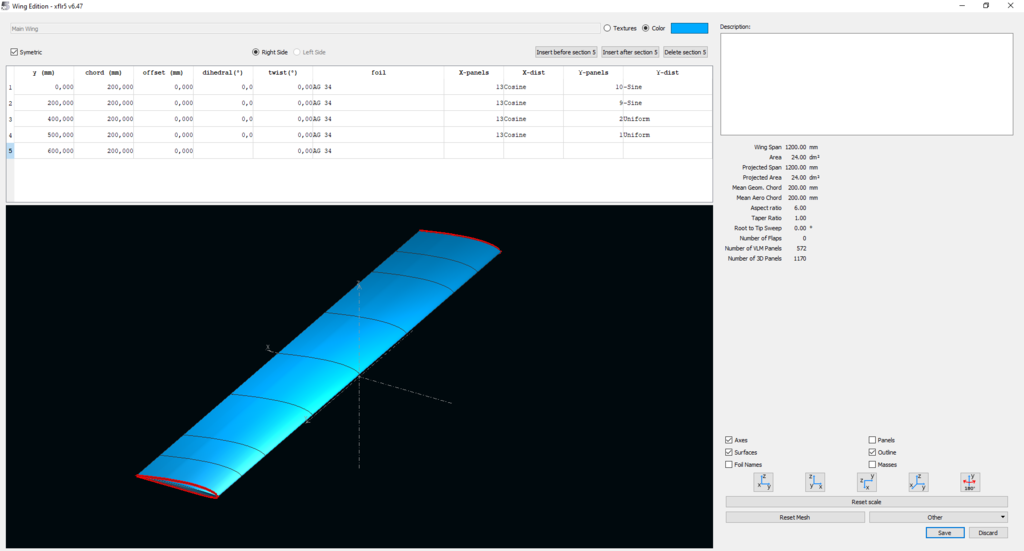The width and height of the screenshot is (1024, 551).
Task: Click the chord (mm) column header
Action: [x=104, y=73]
